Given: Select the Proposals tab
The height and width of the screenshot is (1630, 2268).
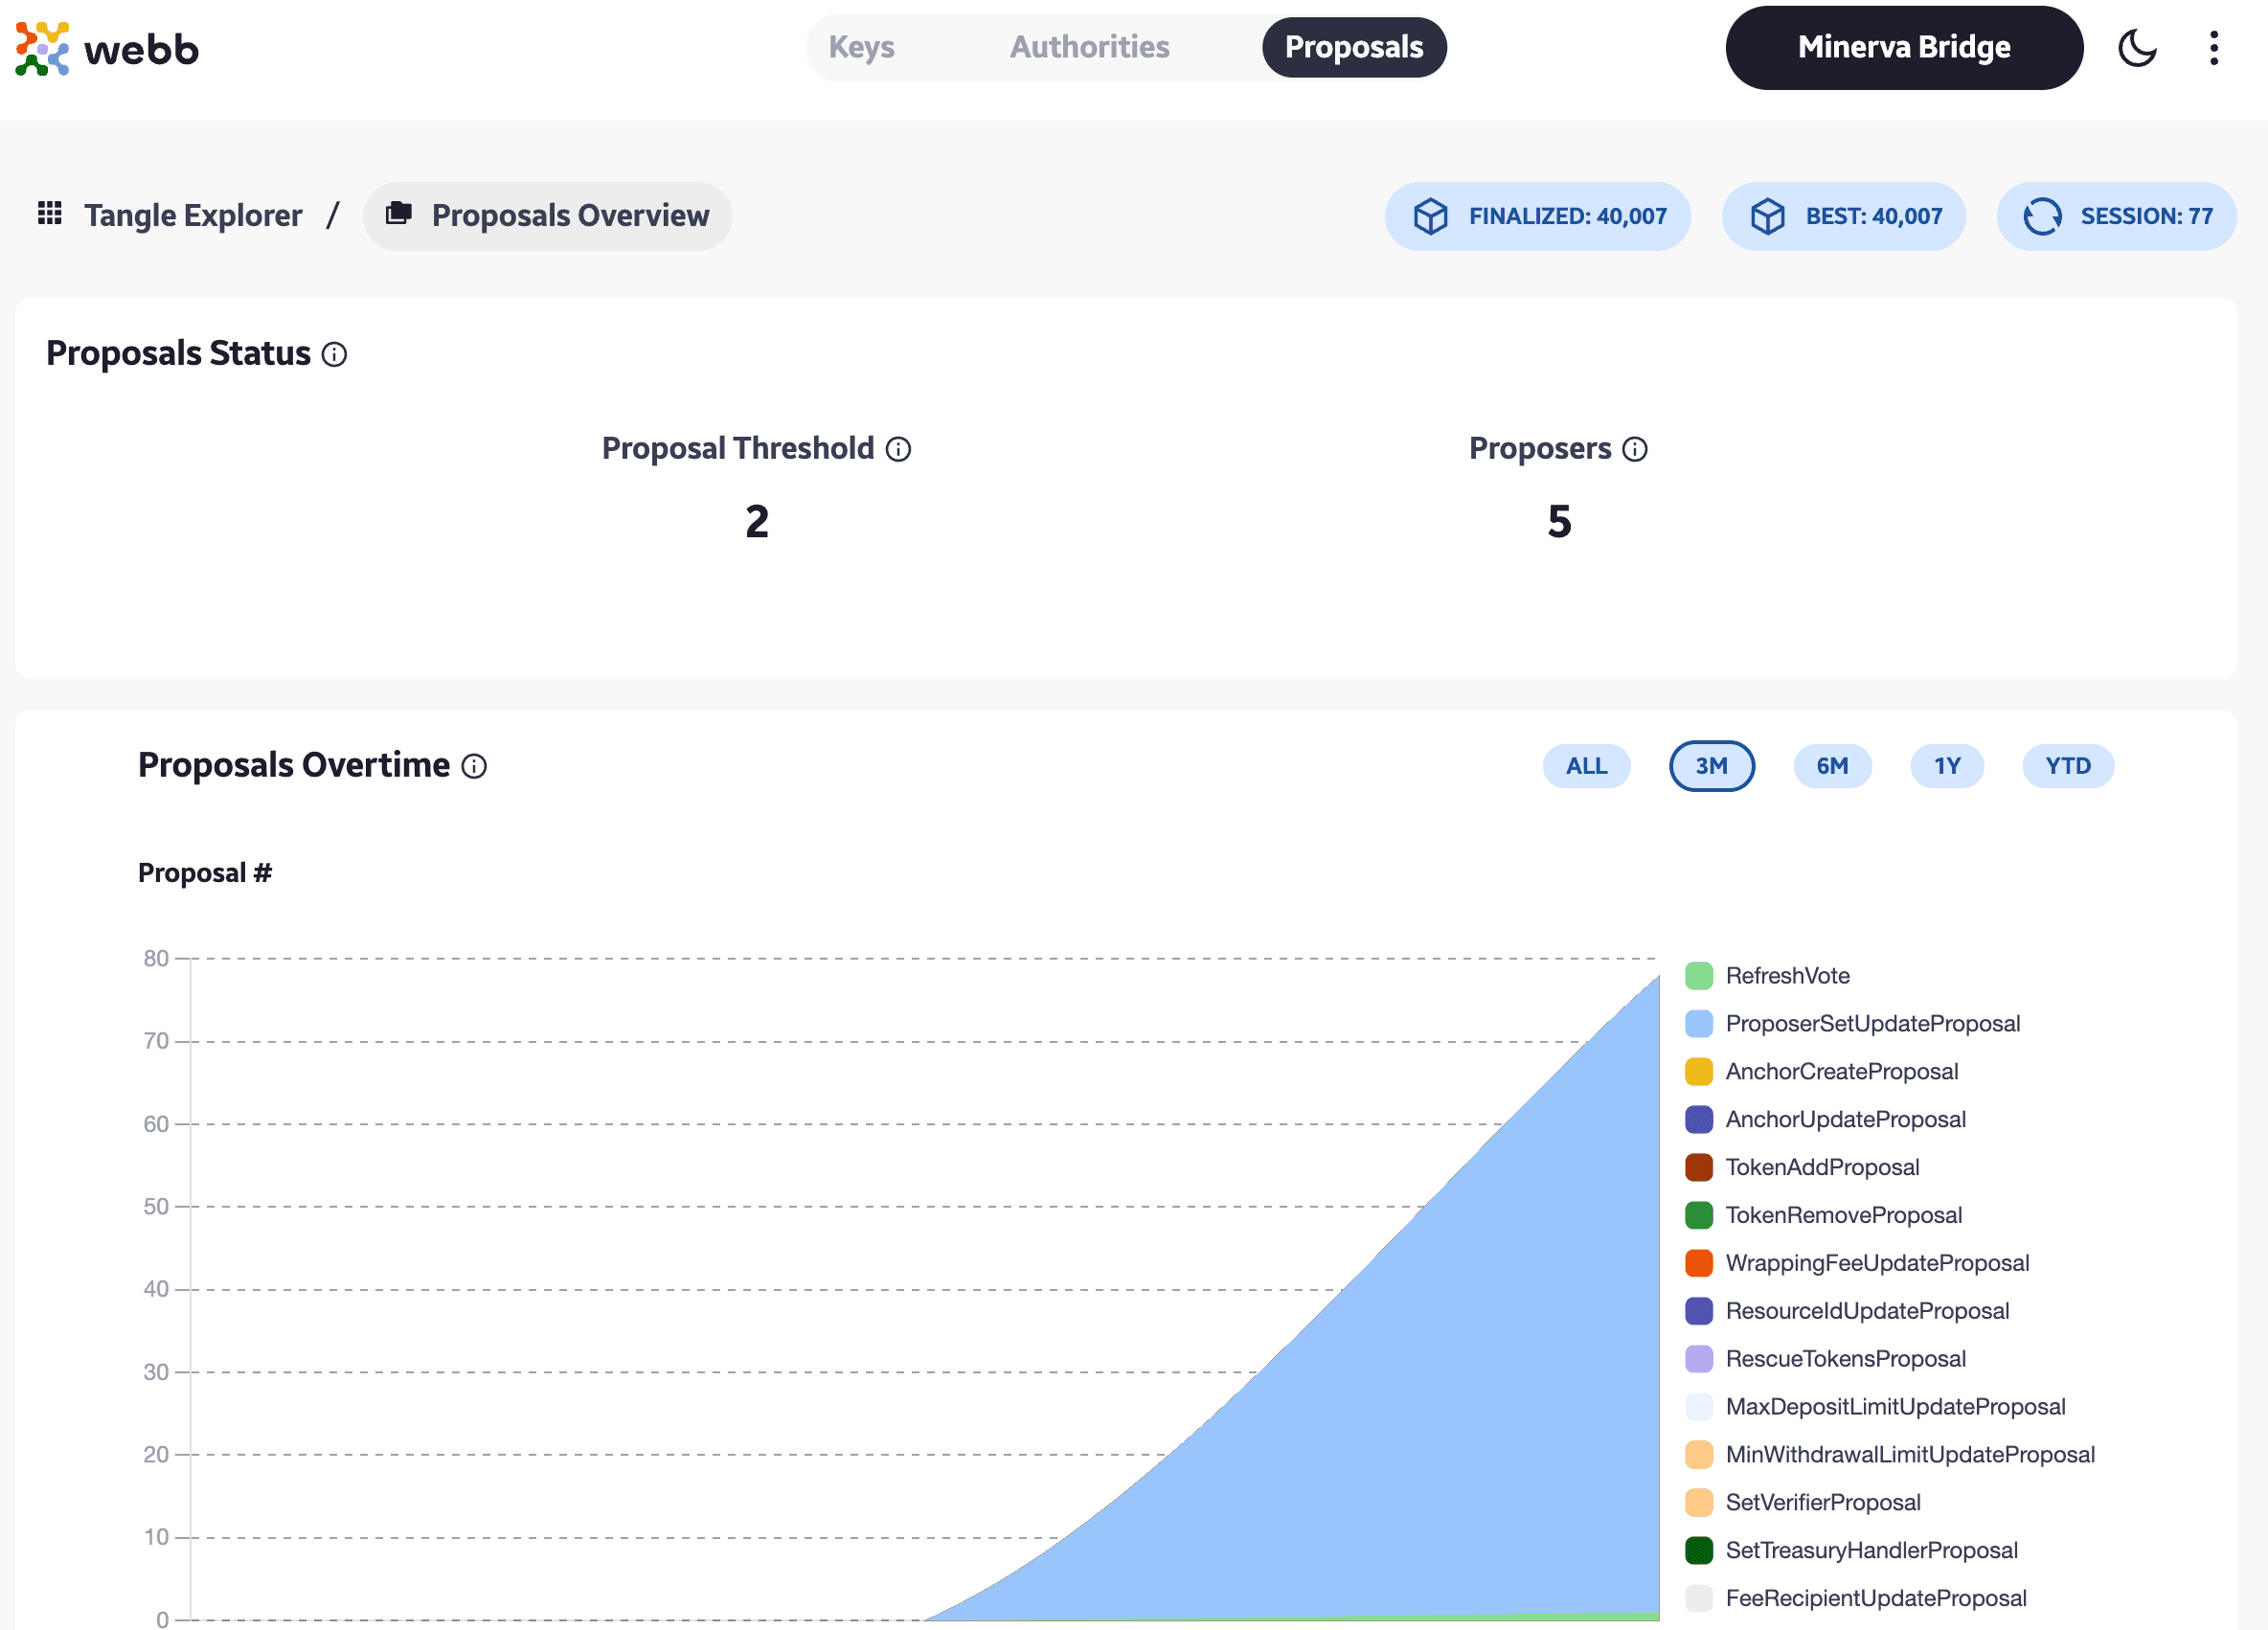Looking at the screenshot, I should [1354, 47].
